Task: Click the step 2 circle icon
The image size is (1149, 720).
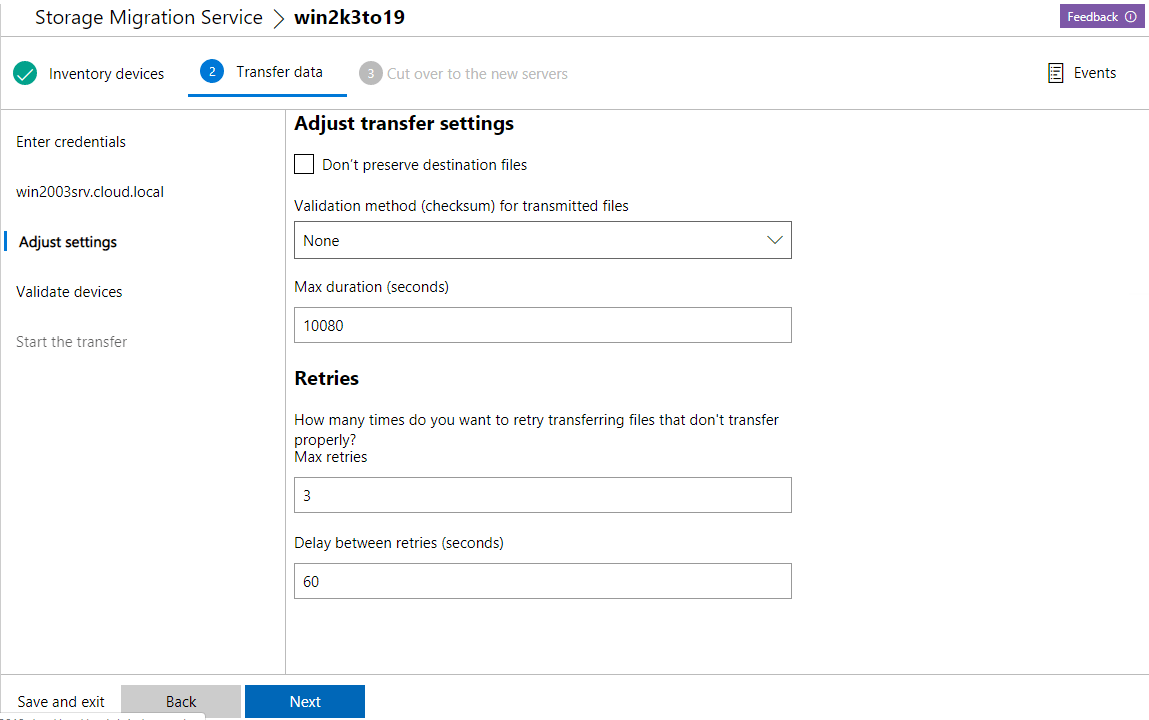Action: [211, 71]
